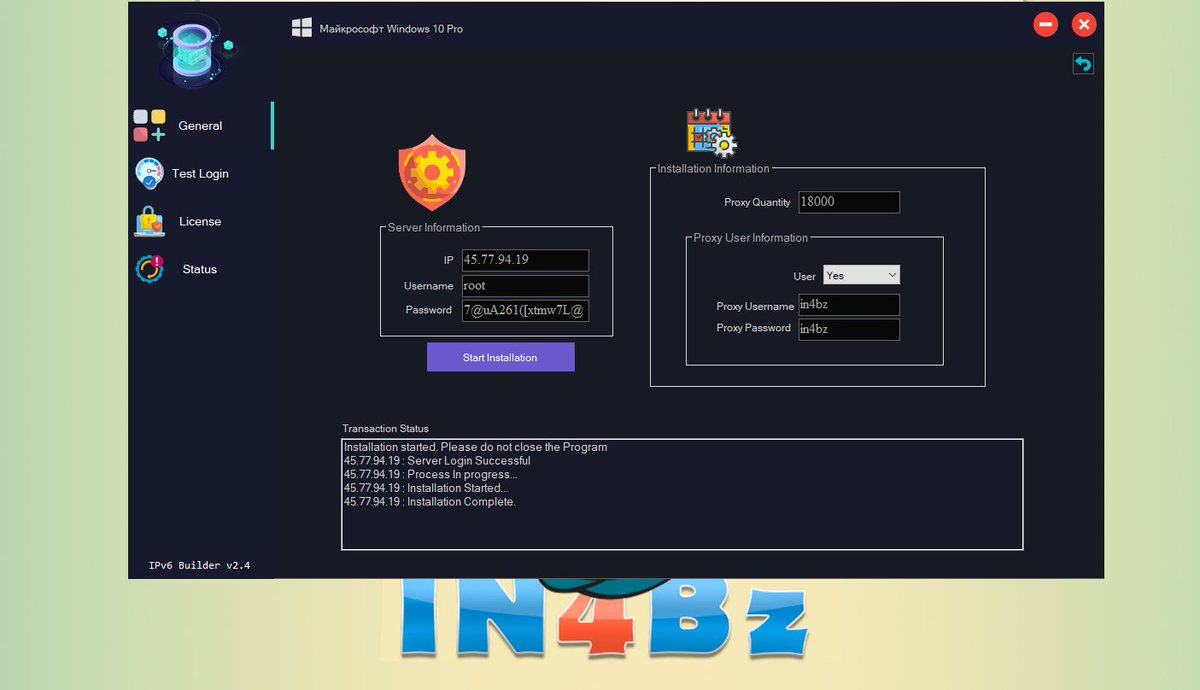
Task: Open the General section in sidebar
Action: (x=200, y=126)
